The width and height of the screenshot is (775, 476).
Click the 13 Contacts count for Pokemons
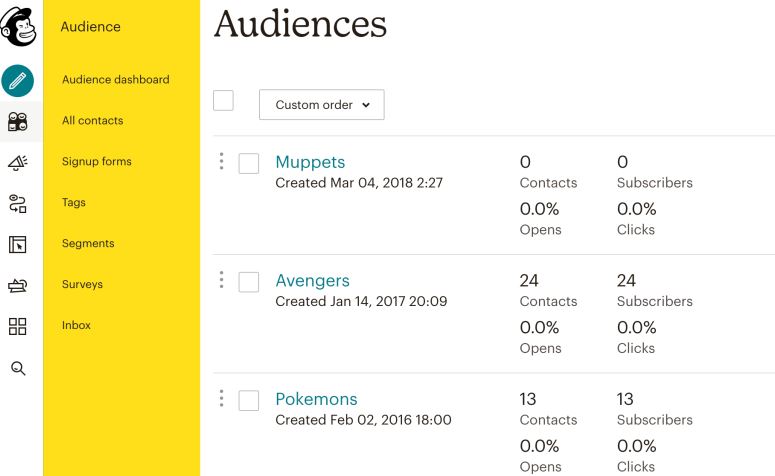coord(527,399)
